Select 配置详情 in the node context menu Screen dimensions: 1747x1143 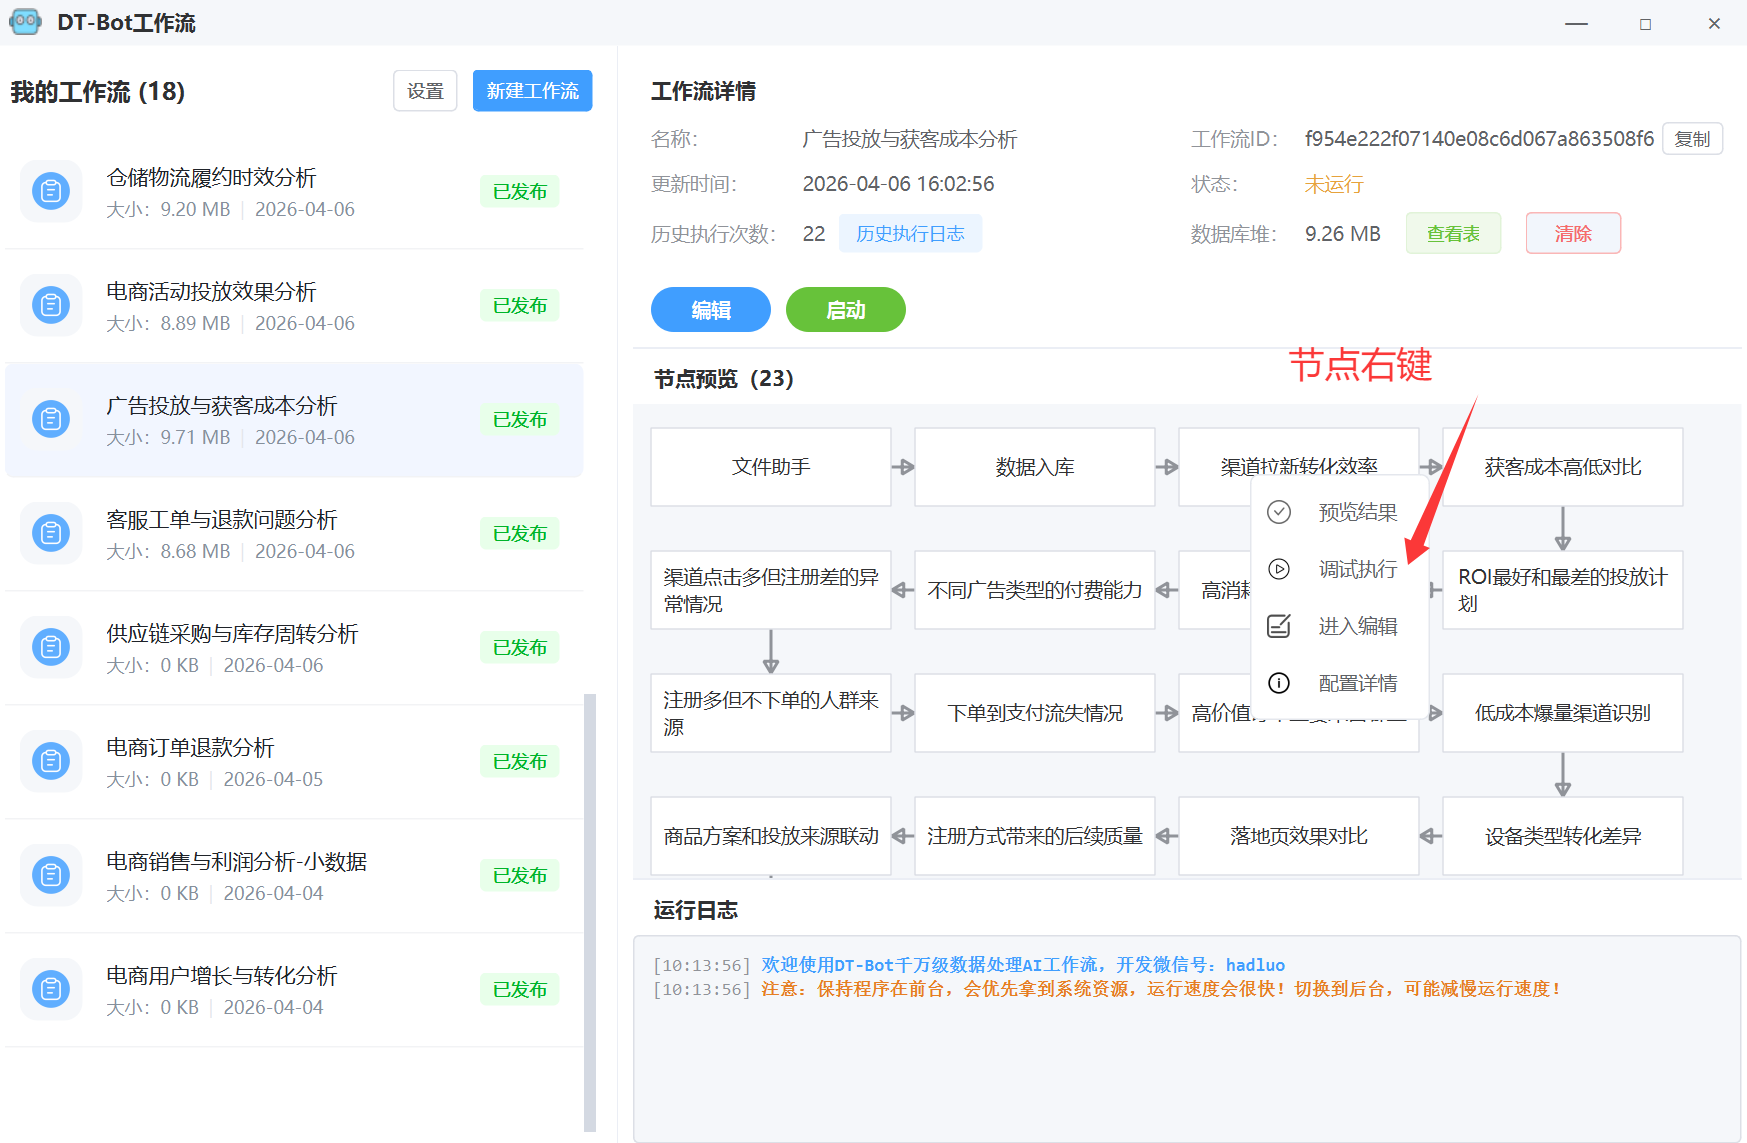[x=1357, y=683]
